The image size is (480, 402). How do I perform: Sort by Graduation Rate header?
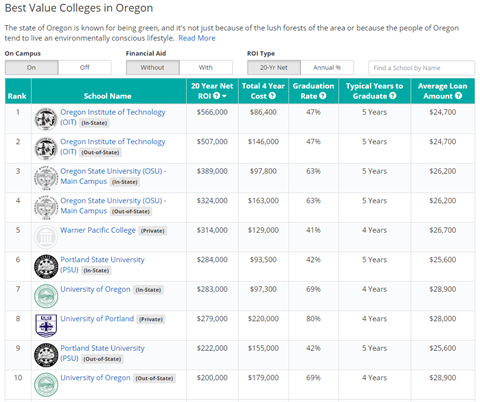pos(313,91)
